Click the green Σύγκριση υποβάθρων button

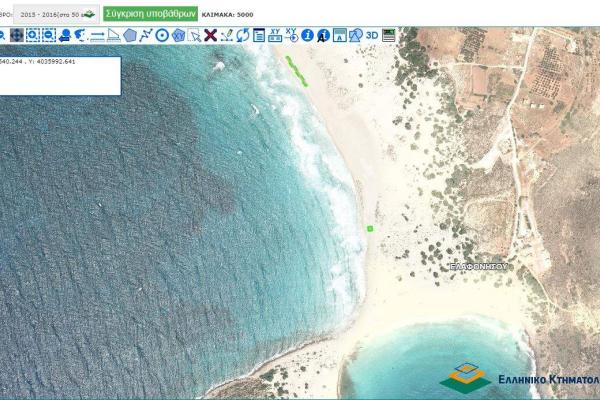coord(151,14)
